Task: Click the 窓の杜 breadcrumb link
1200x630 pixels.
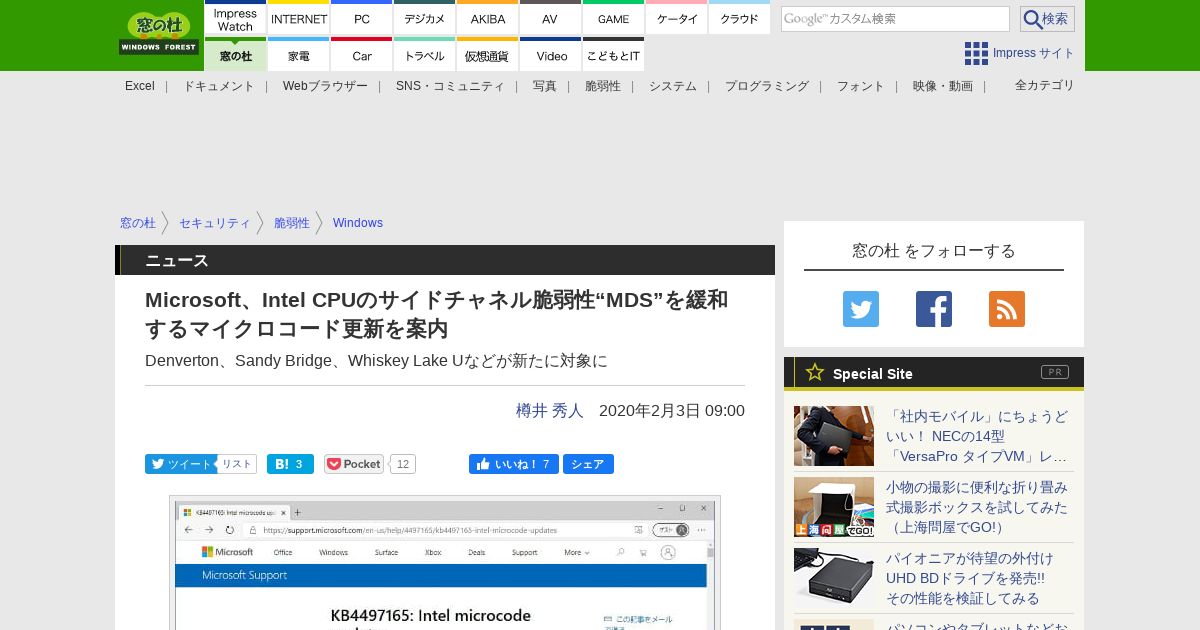Action: pos(138,223)
